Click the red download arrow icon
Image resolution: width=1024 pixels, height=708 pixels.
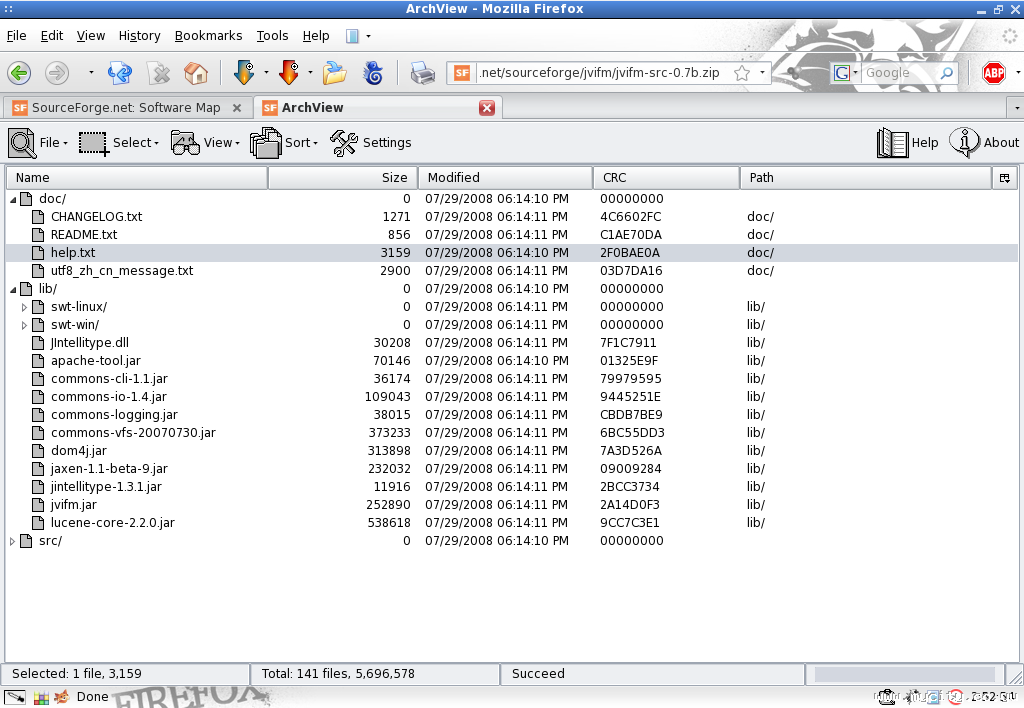289,72
